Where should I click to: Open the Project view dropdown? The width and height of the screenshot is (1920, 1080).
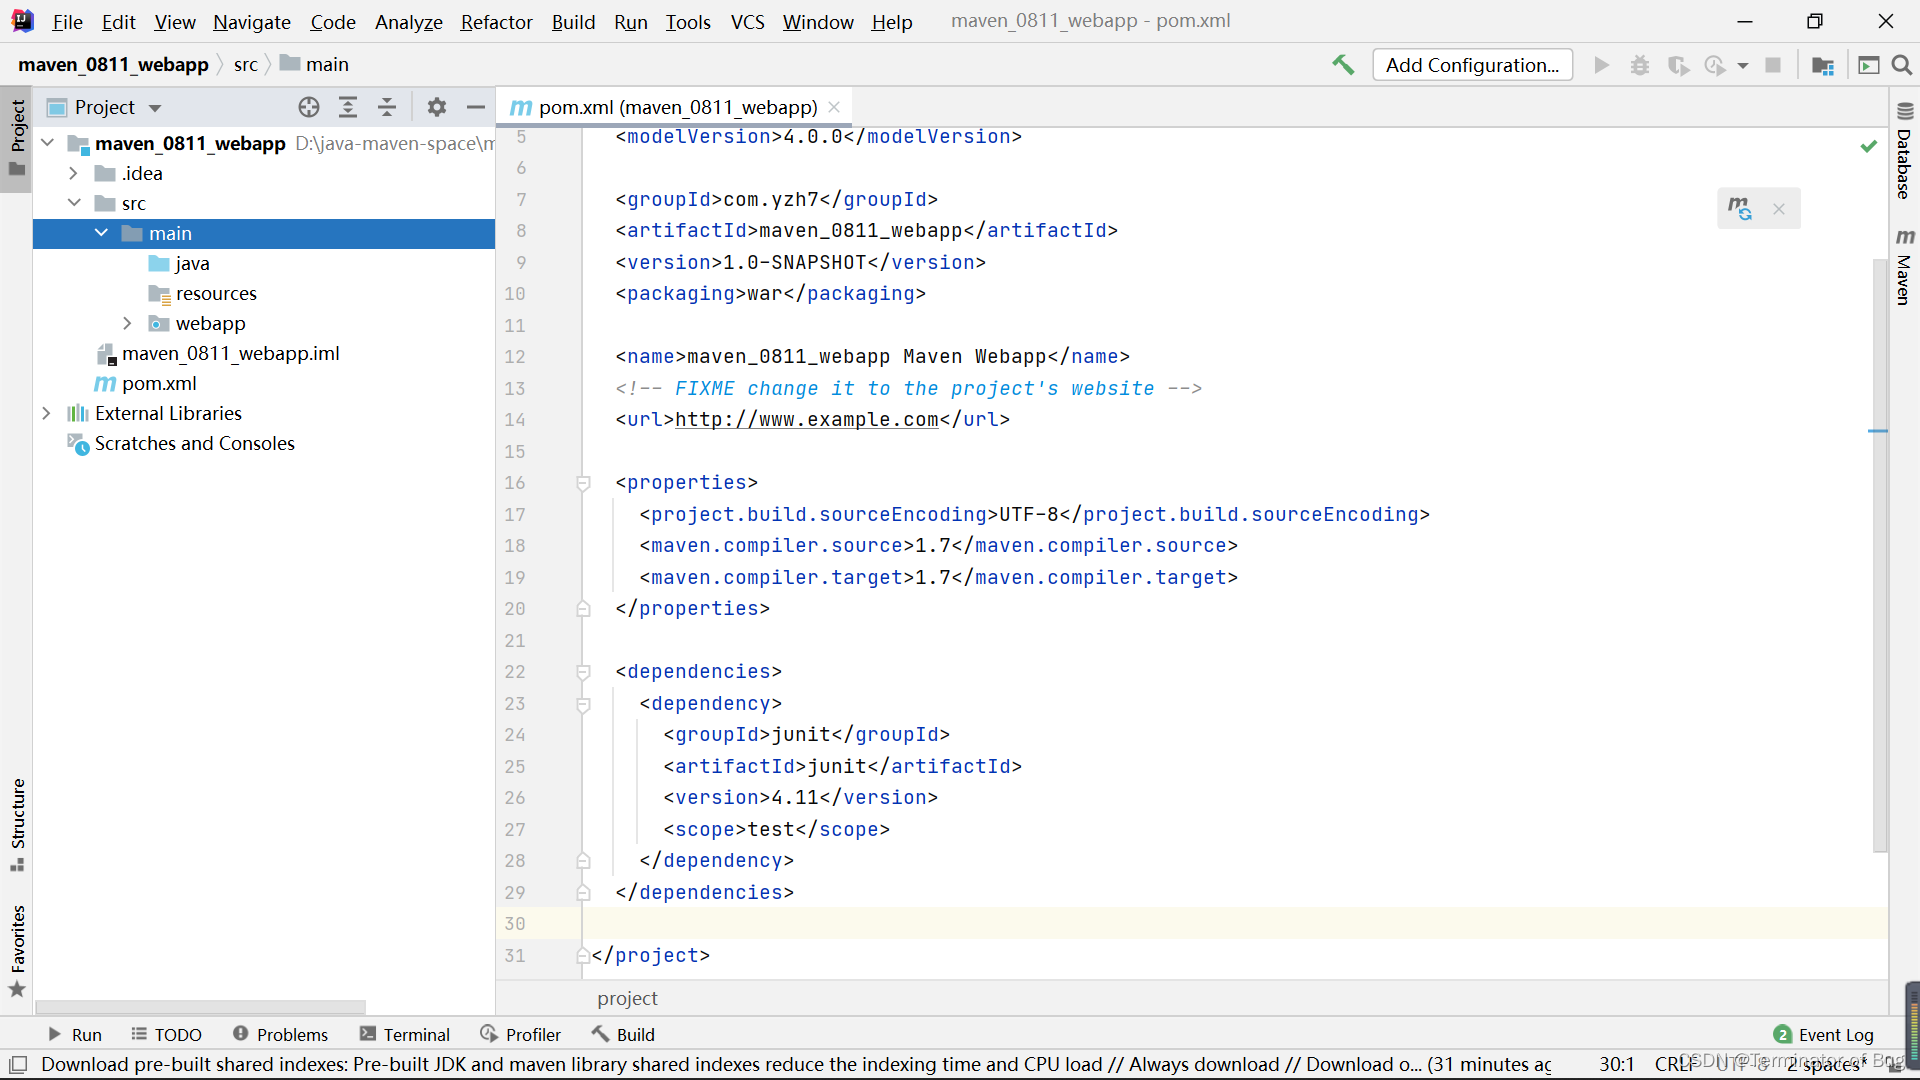[155, 108]
